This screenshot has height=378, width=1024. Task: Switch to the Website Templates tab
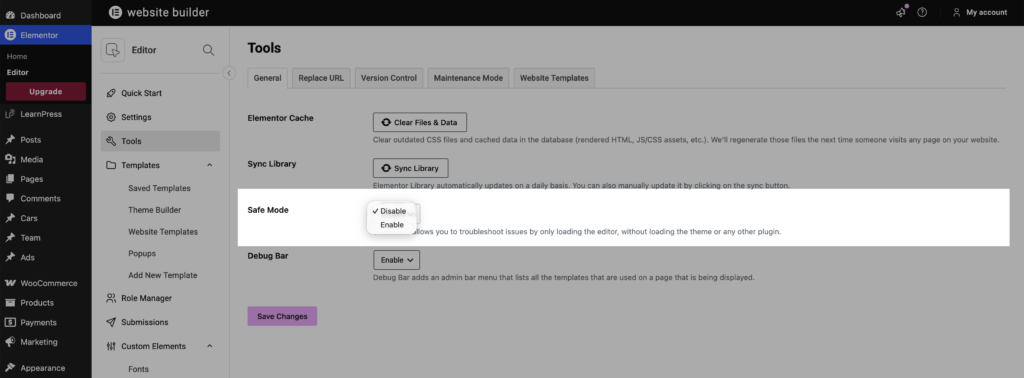click(554, 78)
